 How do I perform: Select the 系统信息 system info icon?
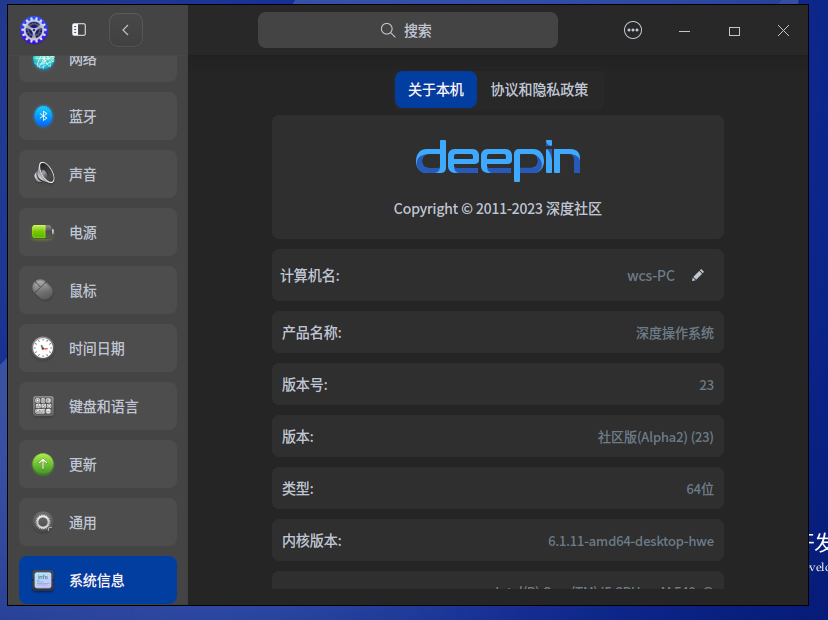(42, 580)
